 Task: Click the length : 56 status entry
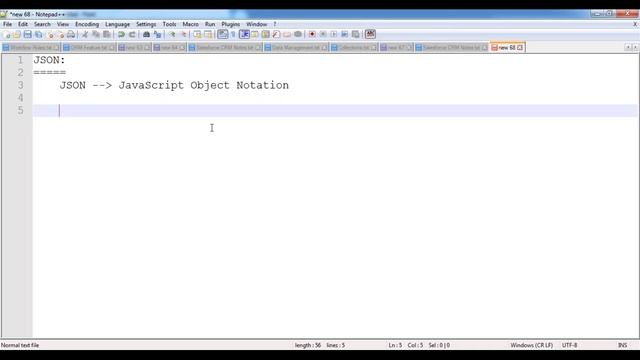tap(308, 345)
